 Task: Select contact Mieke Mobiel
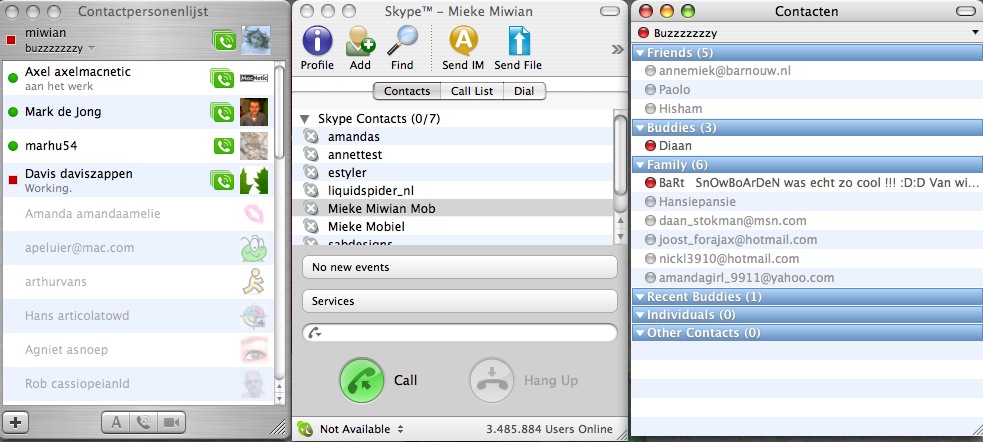click(452, 226)
